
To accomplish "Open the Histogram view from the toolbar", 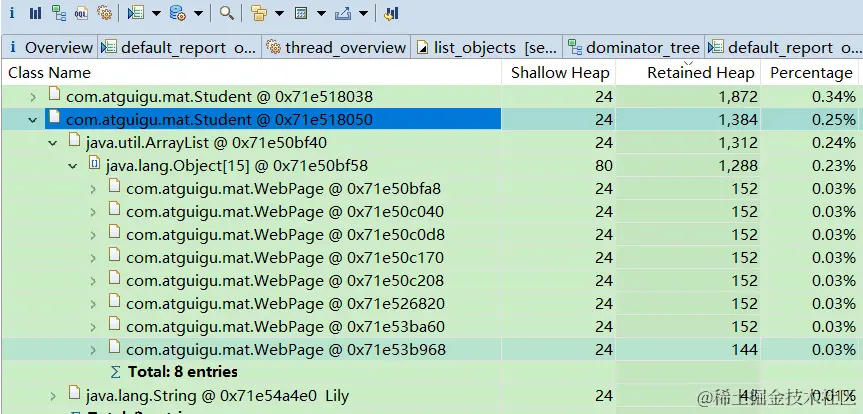I will pos(35,13).
